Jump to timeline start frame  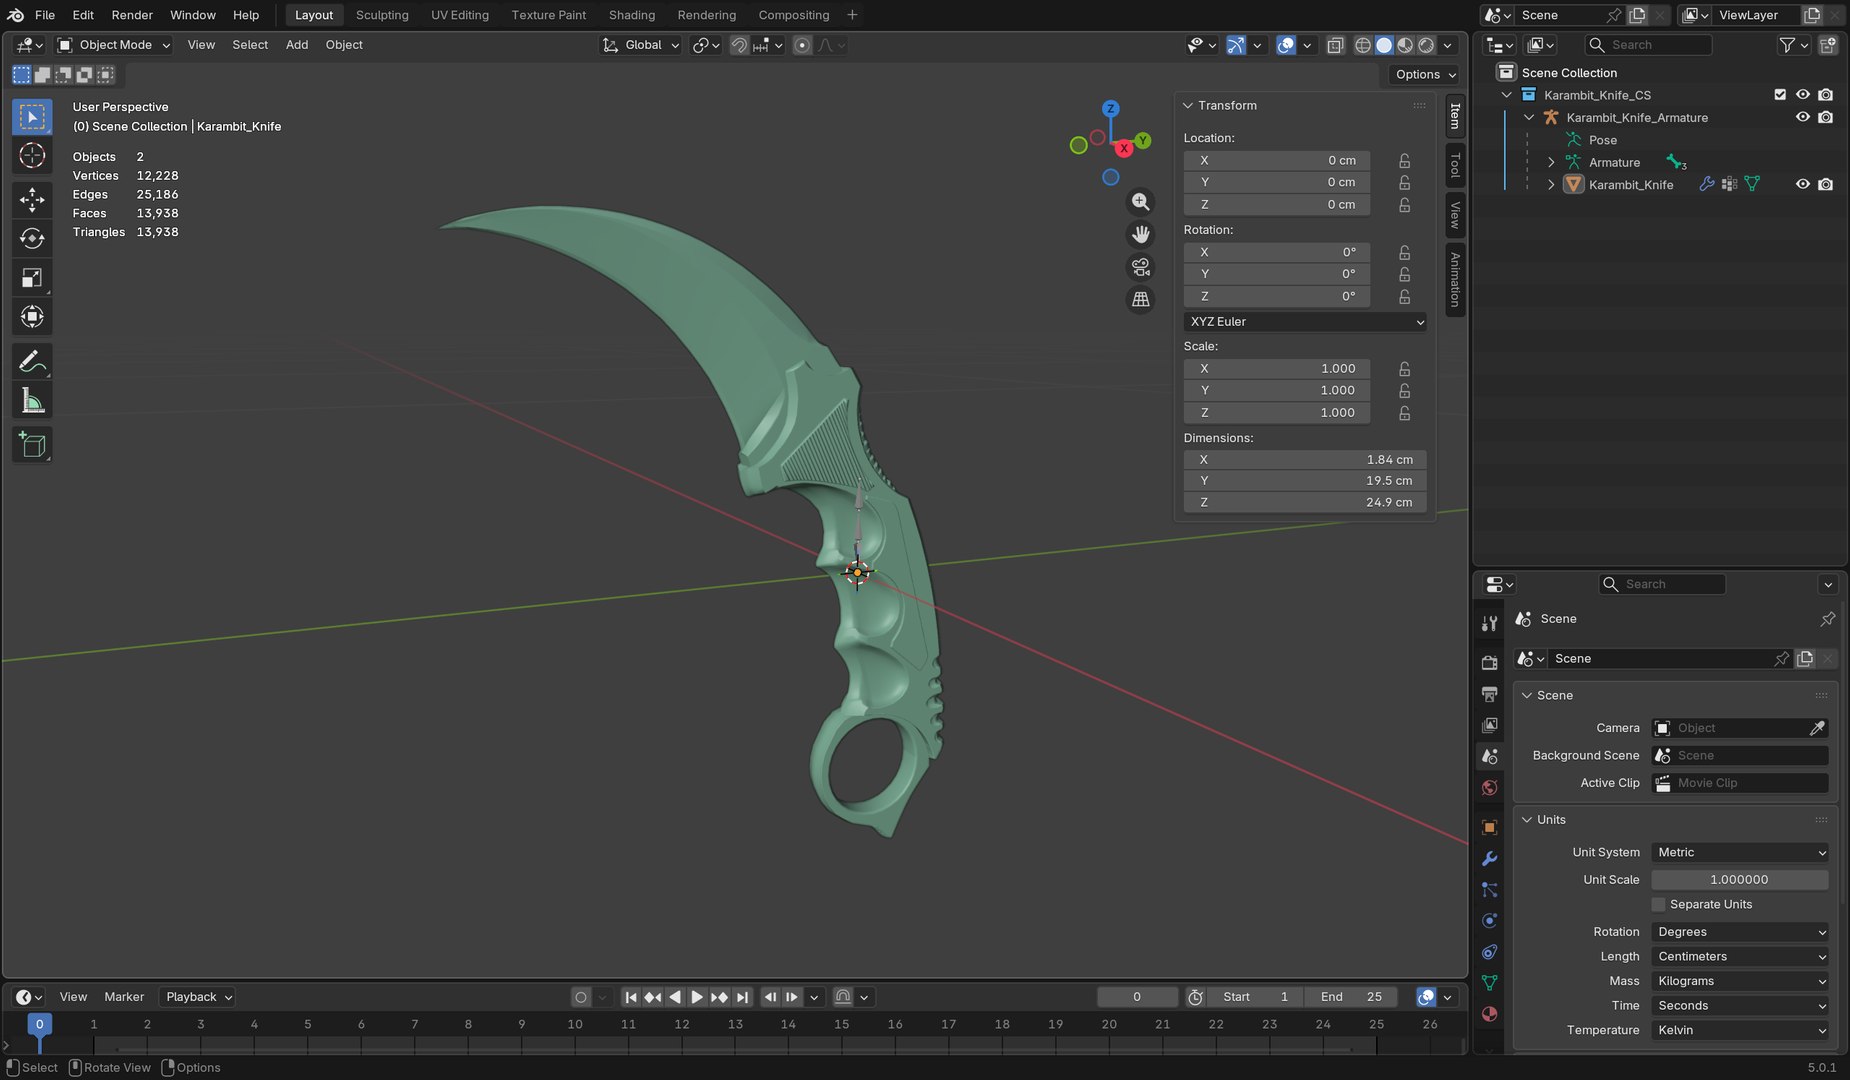[x=631, y=997]
